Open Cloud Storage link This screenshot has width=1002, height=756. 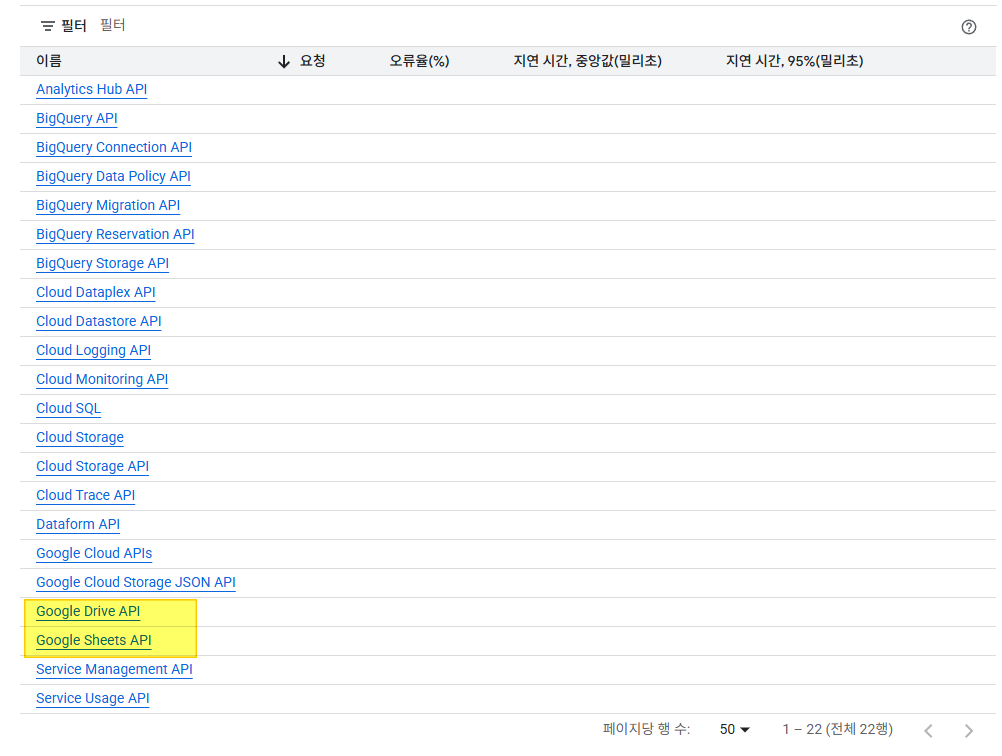click(x=80, y=437)
